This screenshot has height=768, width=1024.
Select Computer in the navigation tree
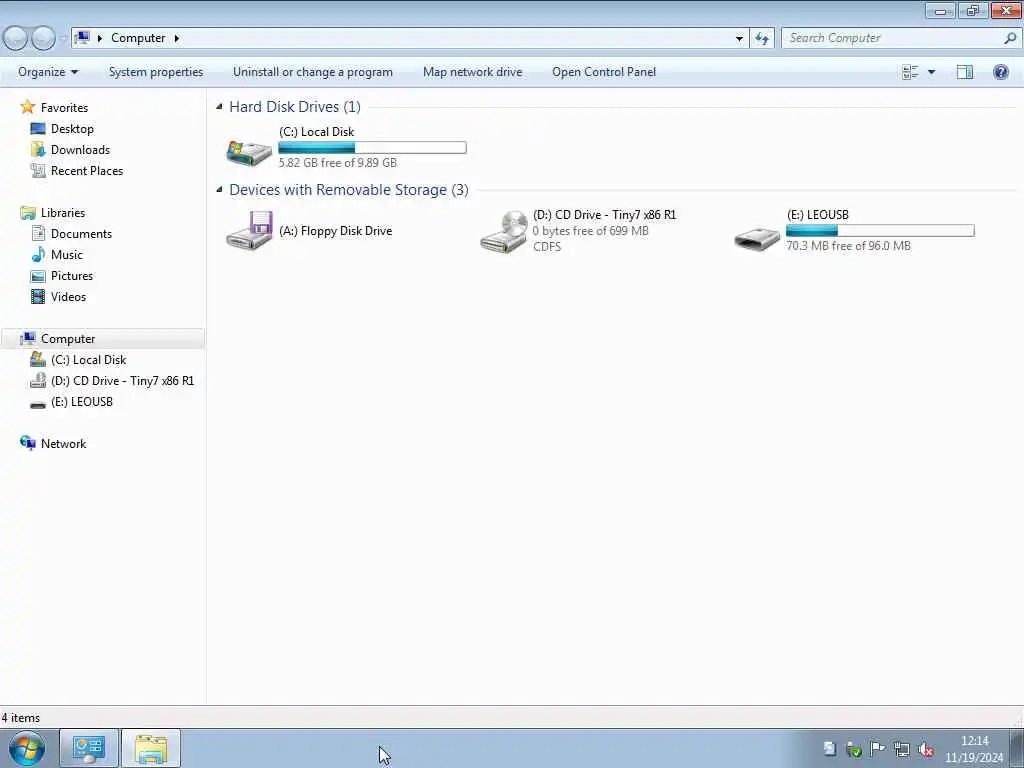68,338
